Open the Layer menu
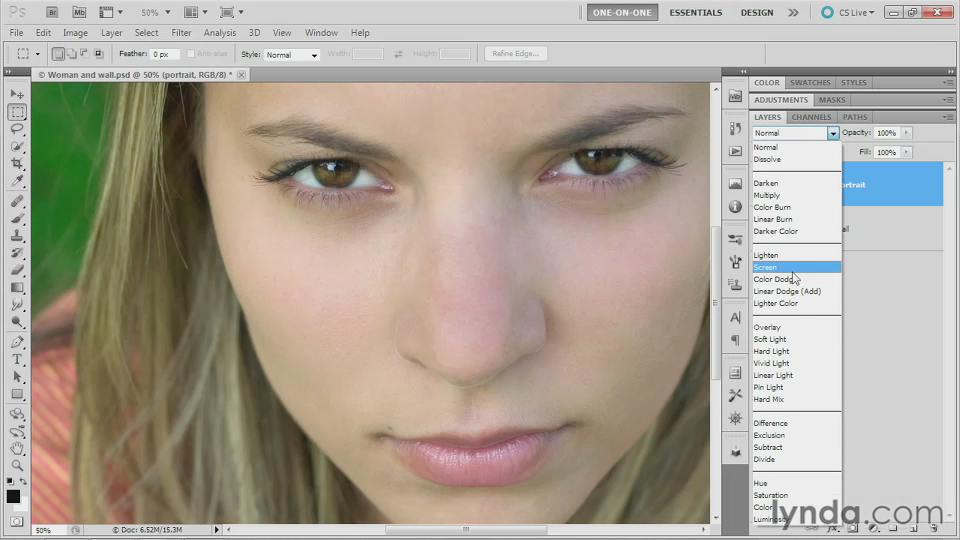The width and height of the screenshot is (960, 540). [x=111, y=32]
